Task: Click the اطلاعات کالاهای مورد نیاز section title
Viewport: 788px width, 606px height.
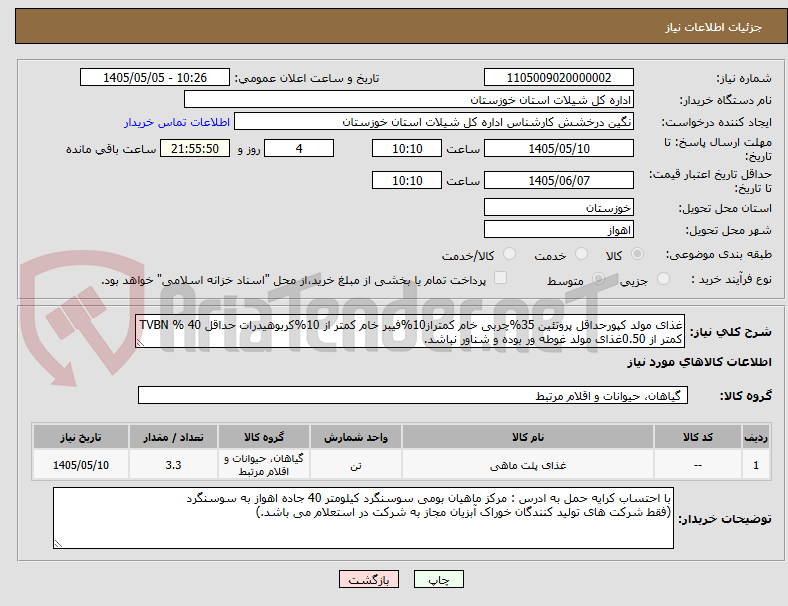Action: tap(699, 362)
